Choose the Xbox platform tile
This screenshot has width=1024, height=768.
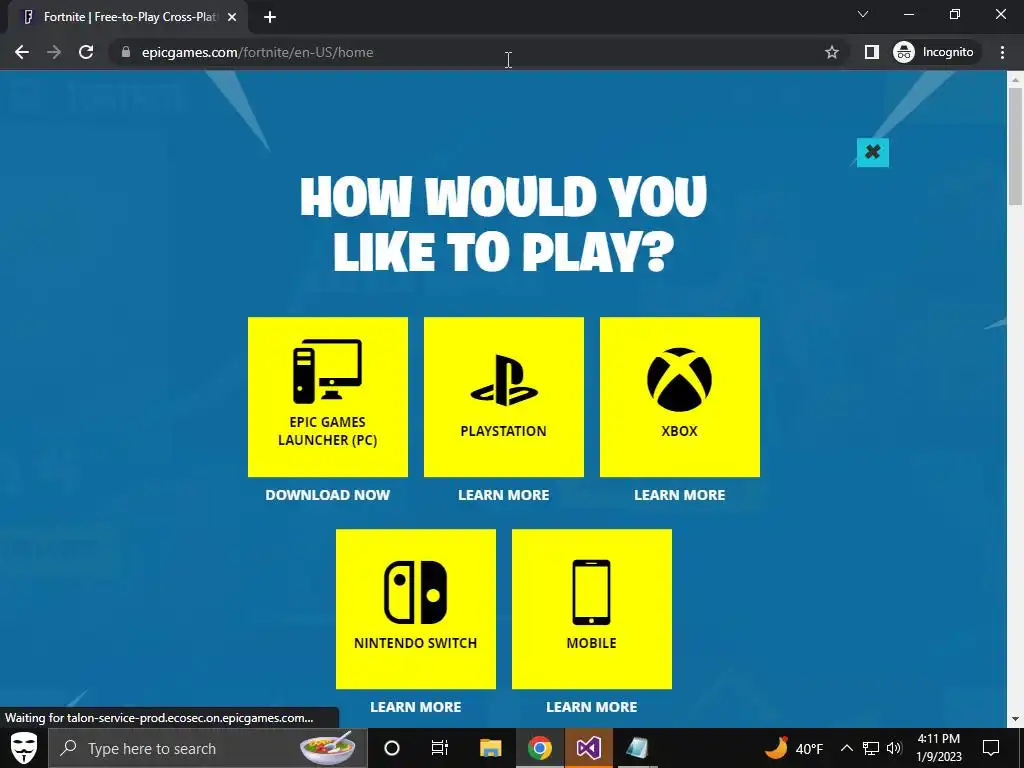(680, 397)
